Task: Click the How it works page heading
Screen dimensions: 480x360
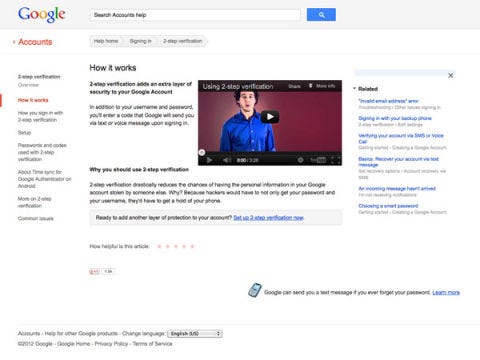Action: point(113,68)
